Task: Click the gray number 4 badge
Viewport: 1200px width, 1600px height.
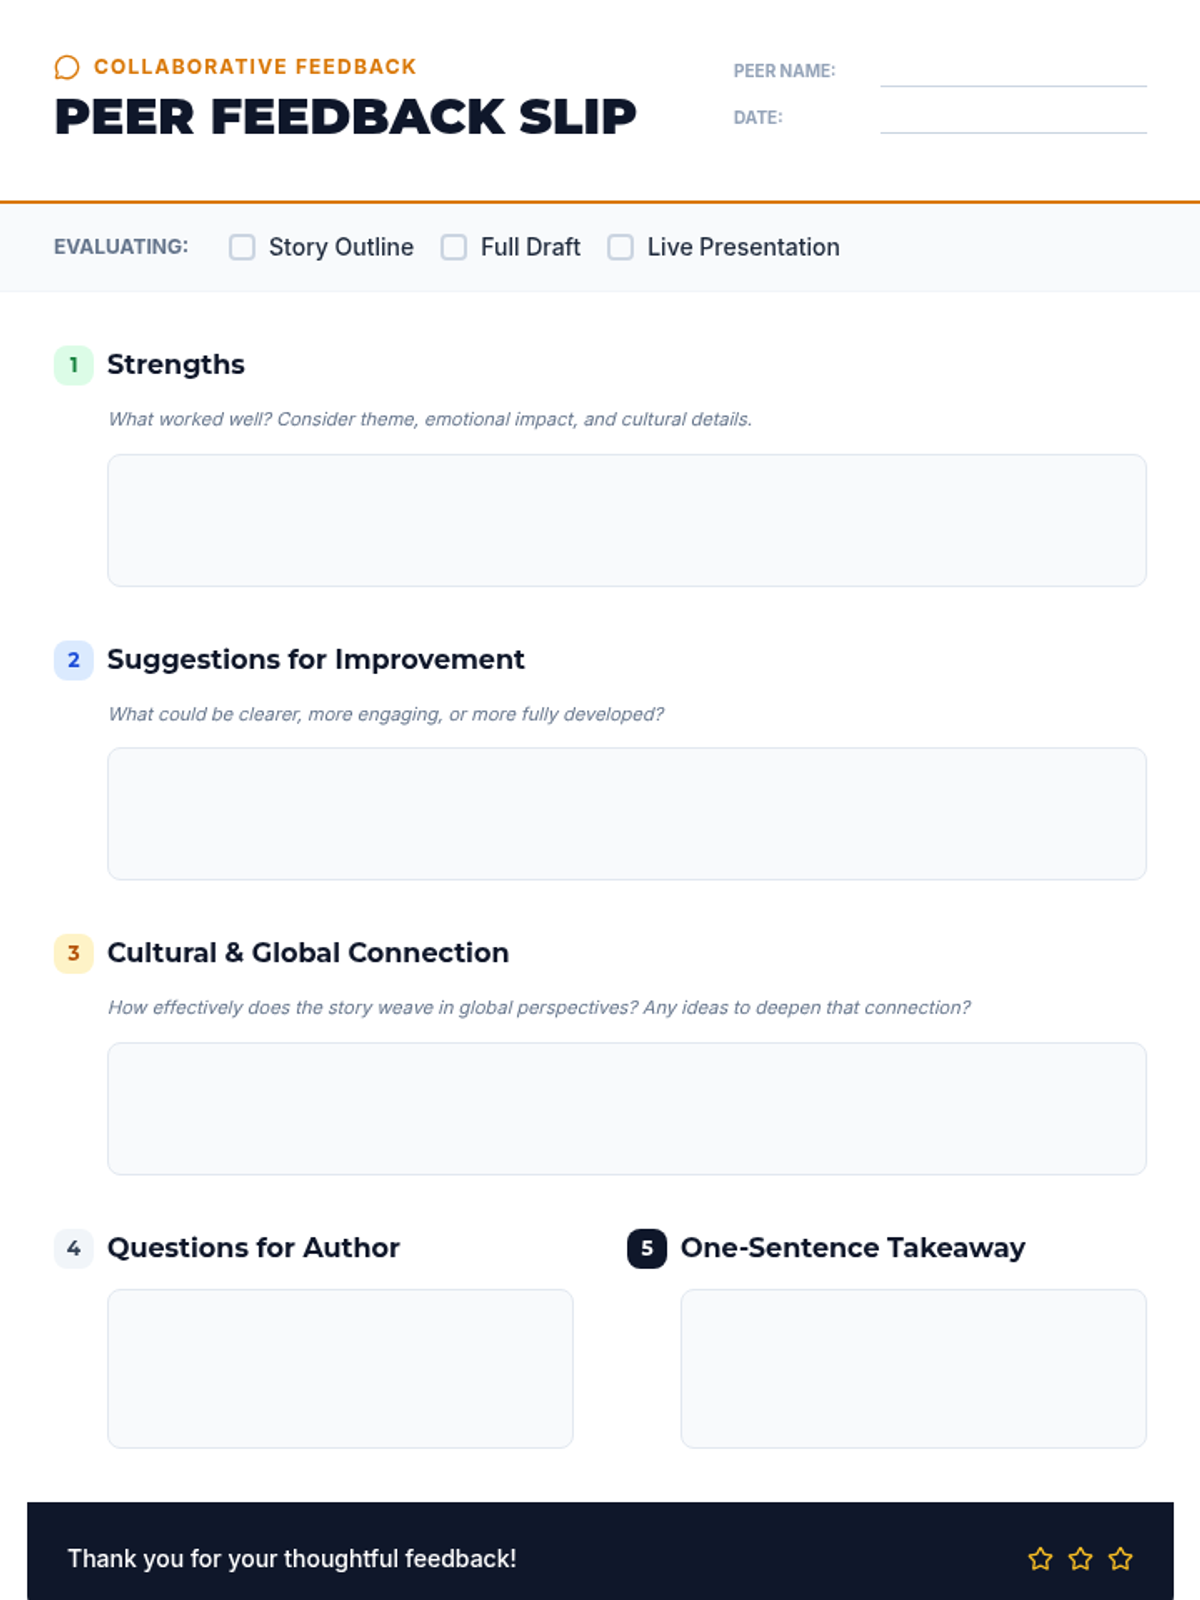Action: 73,1248
